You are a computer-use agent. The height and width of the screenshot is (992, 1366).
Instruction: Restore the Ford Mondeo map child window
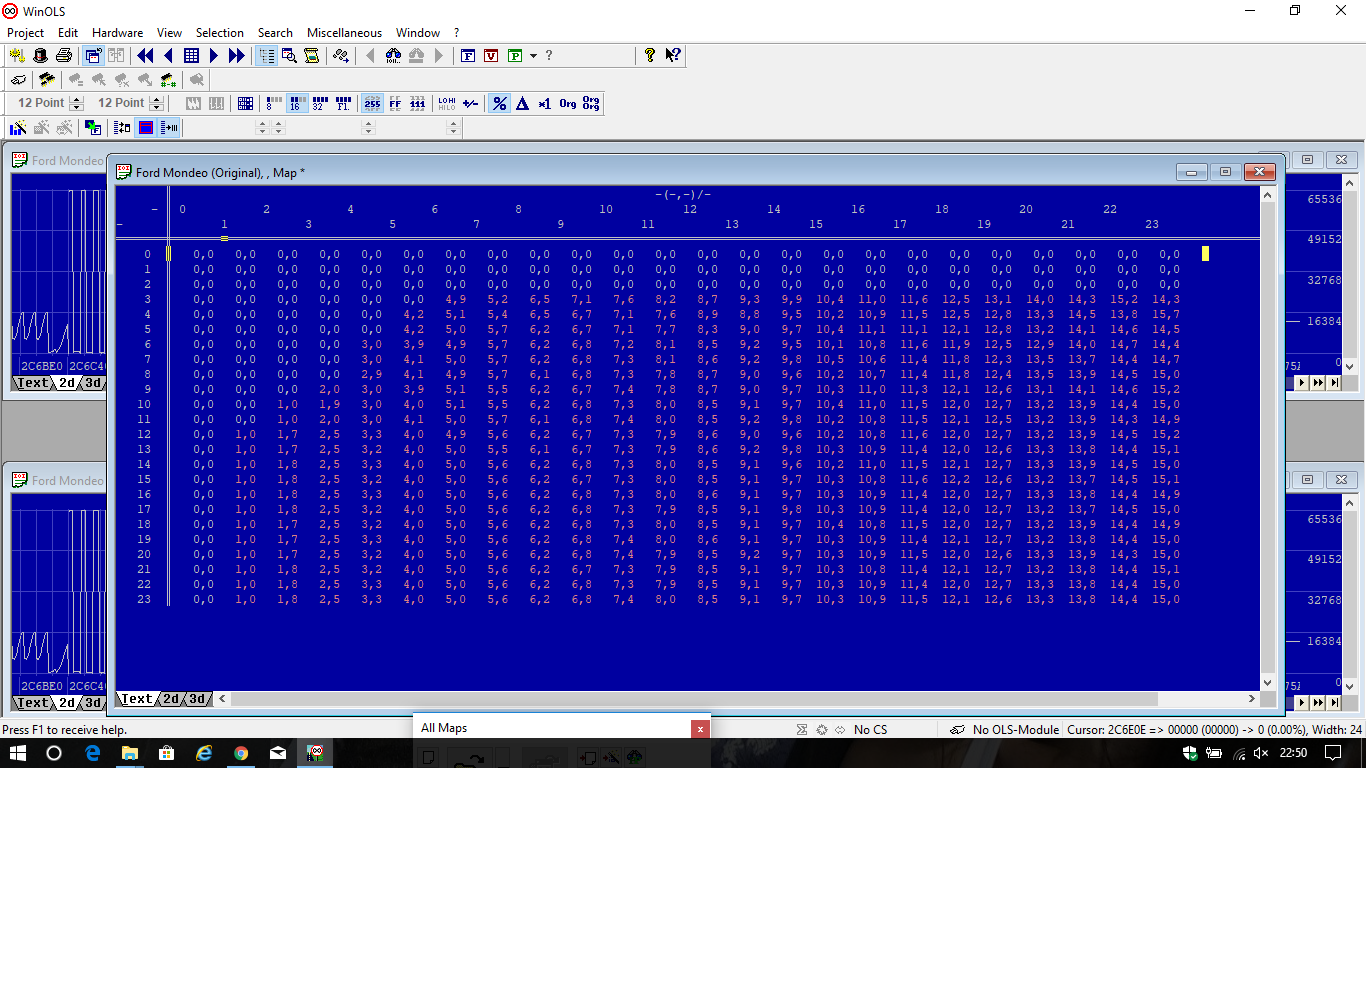[1225, 172]
